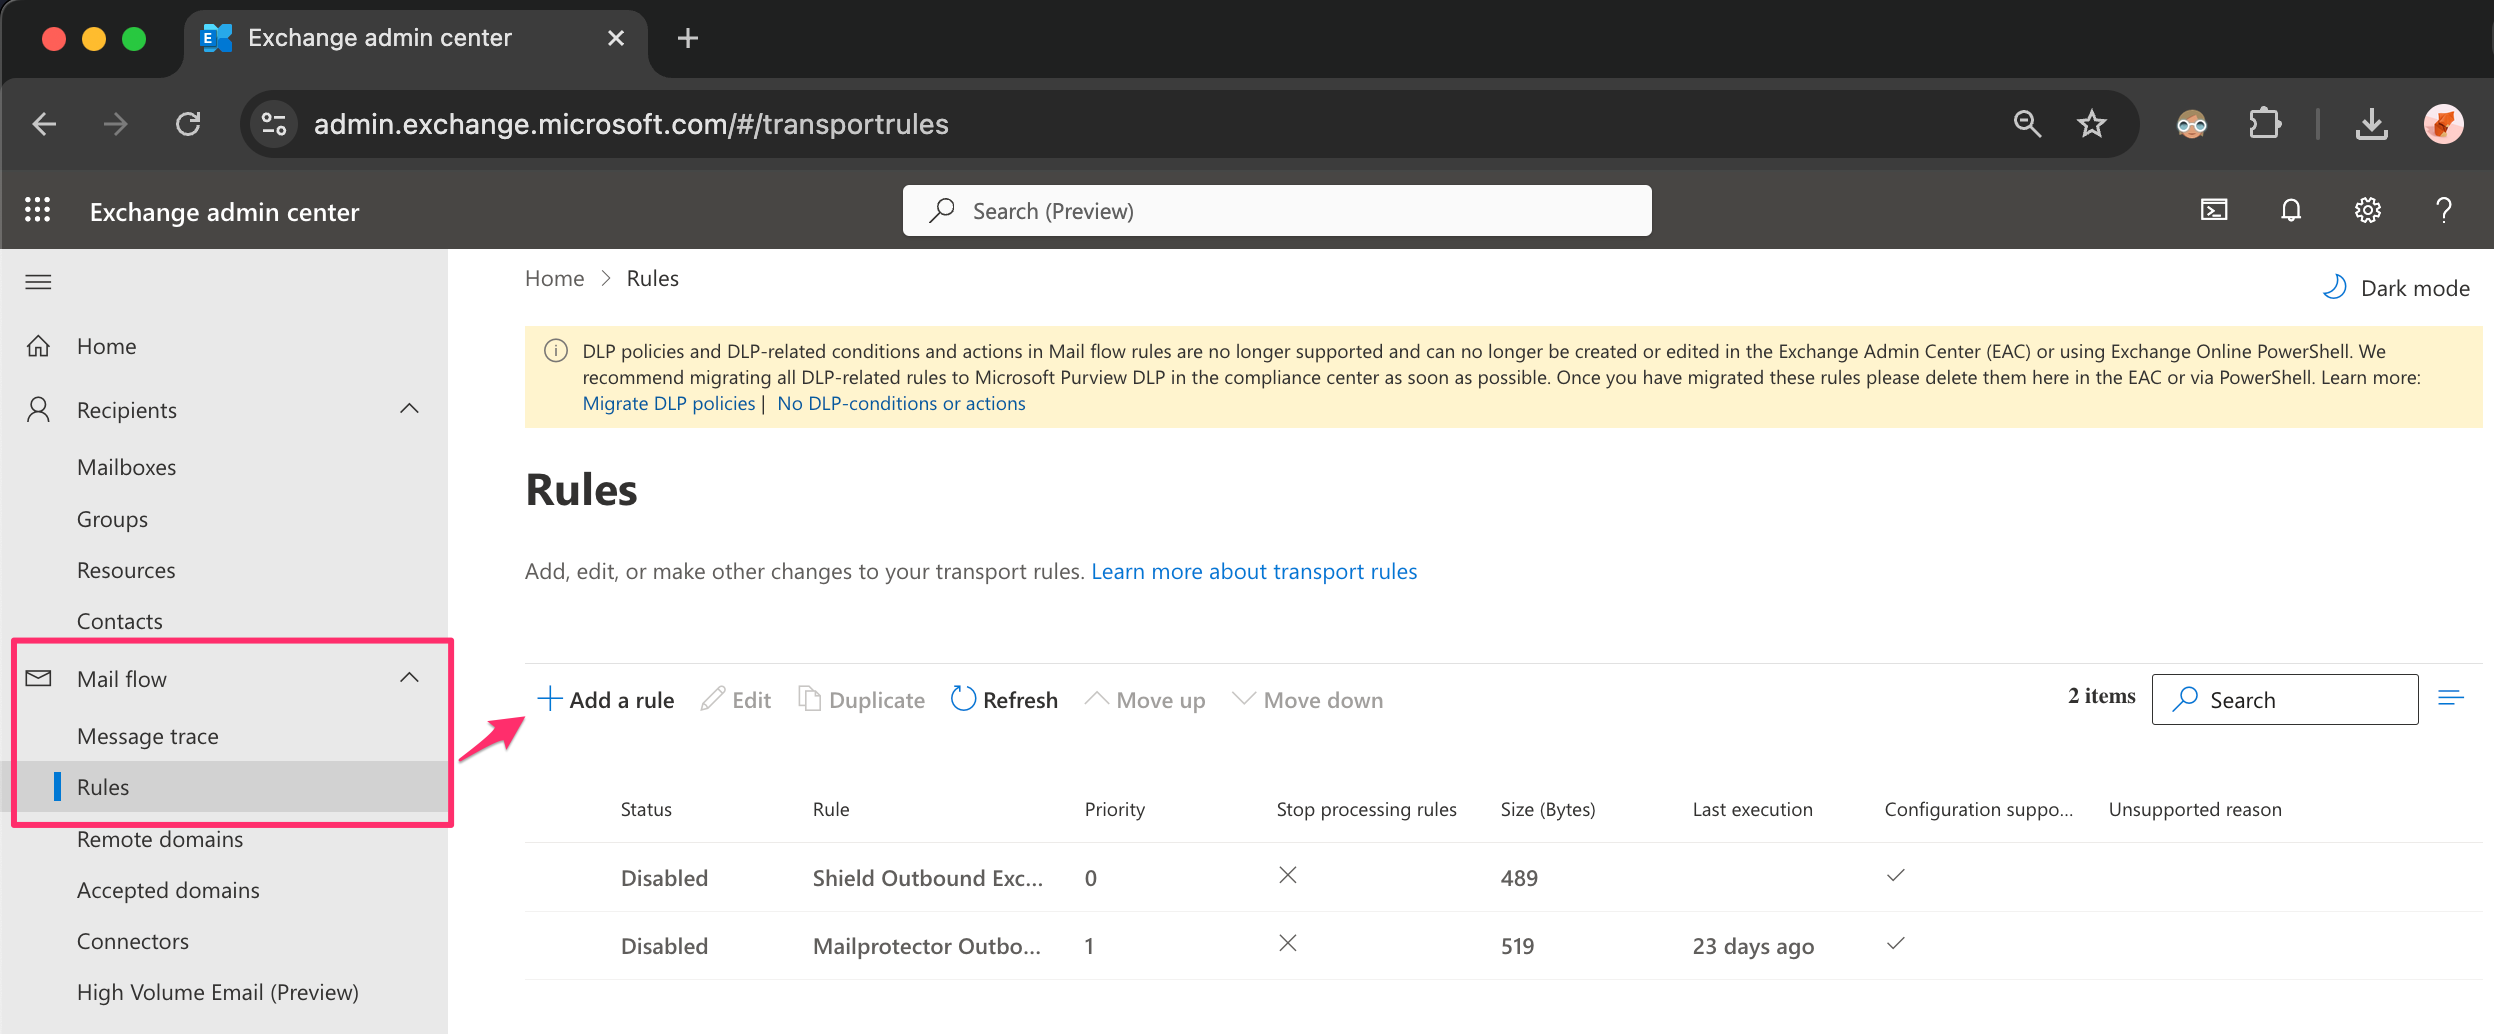
Task: Open Mailprotector Outbo... rule
Action: (927, 945)
